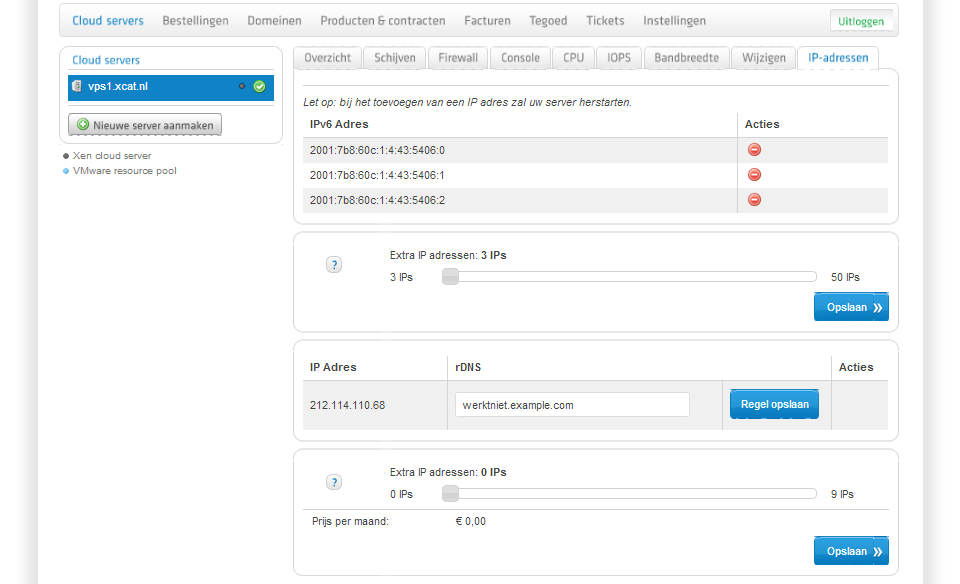Click the IPv6 extra IP addresses slider handle

point(450,277)
